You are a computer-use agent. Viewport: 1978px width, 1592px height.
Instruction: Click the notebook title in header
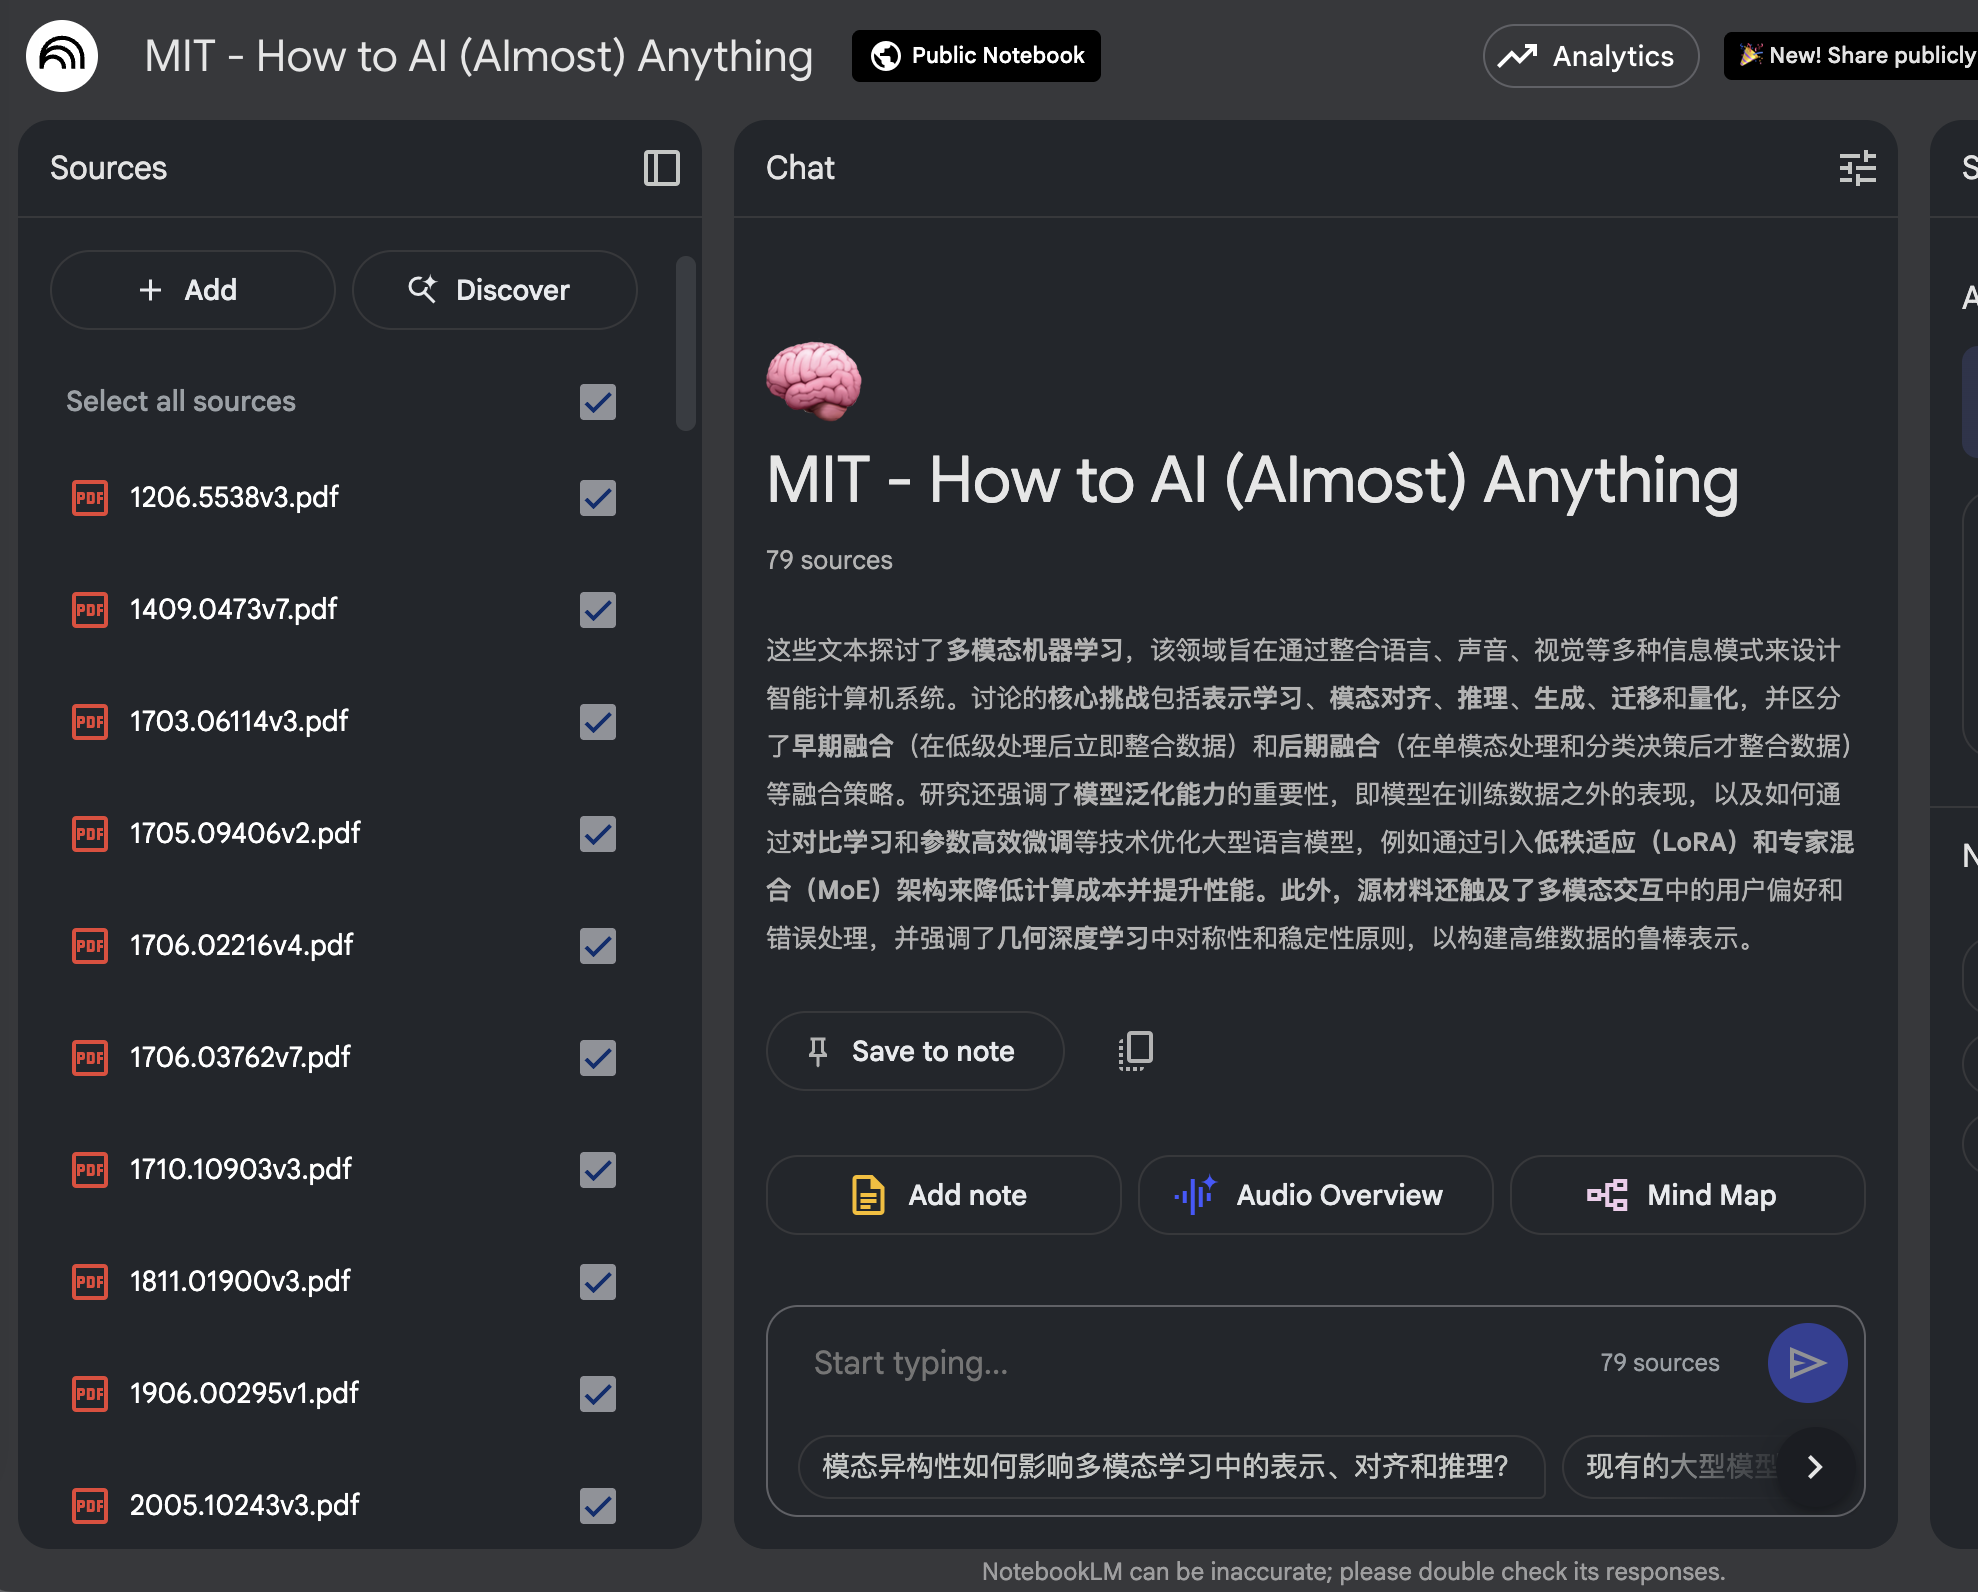click(x=478, y=56)
